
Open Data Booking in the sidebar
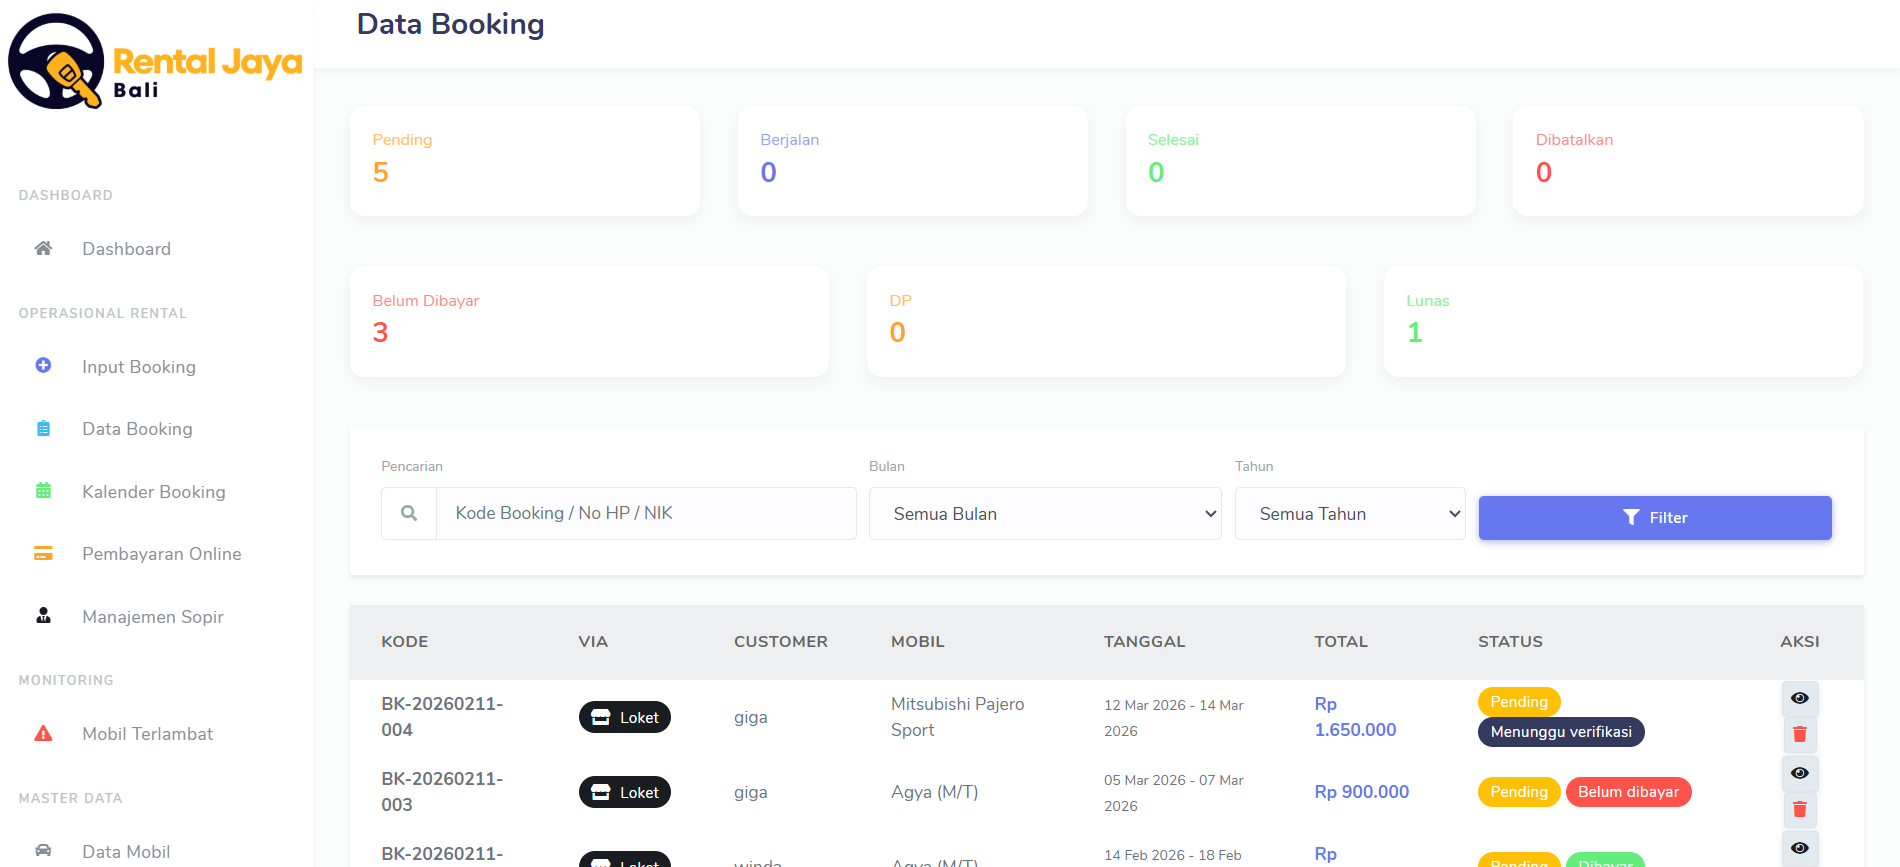(x=137, y=429)
